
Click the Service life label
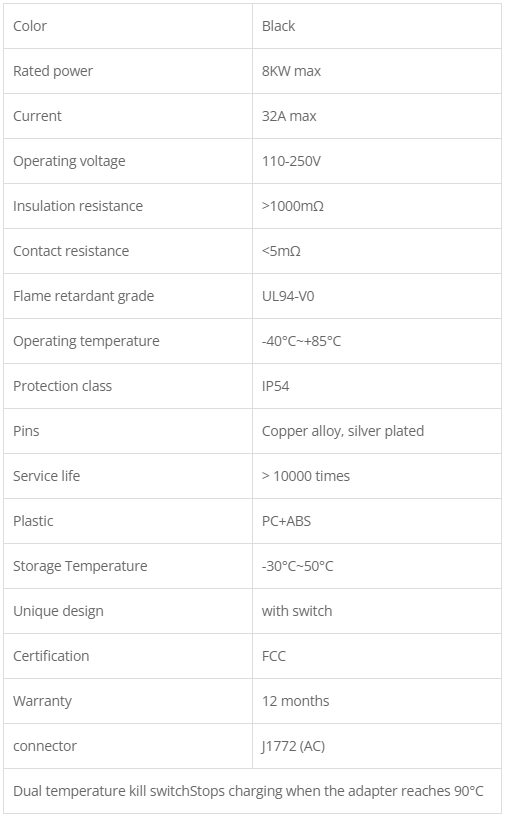click(x=46, y=476)
